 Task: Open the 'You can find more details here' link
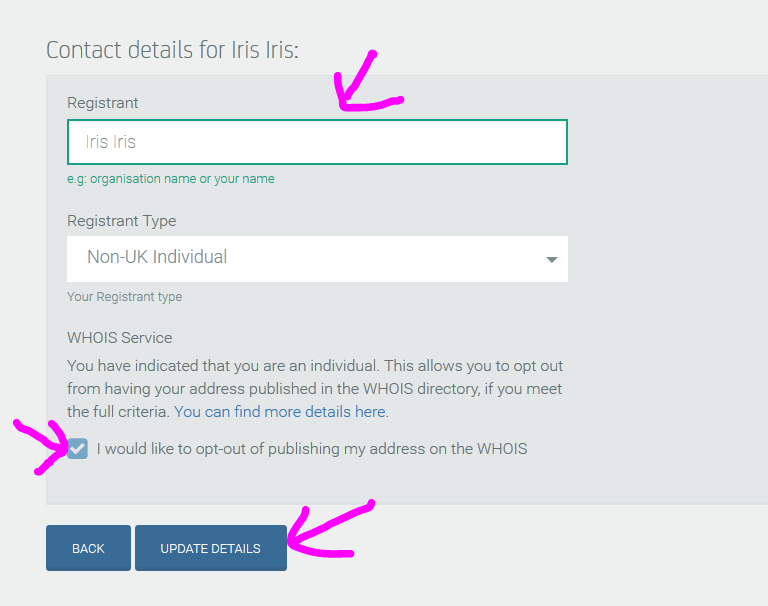point(280,412)
